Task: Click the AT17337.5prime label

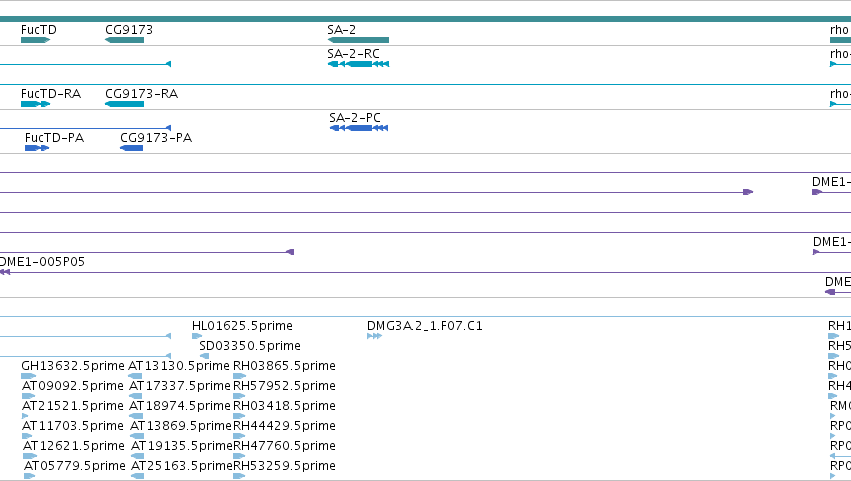Action: [180, 386]
